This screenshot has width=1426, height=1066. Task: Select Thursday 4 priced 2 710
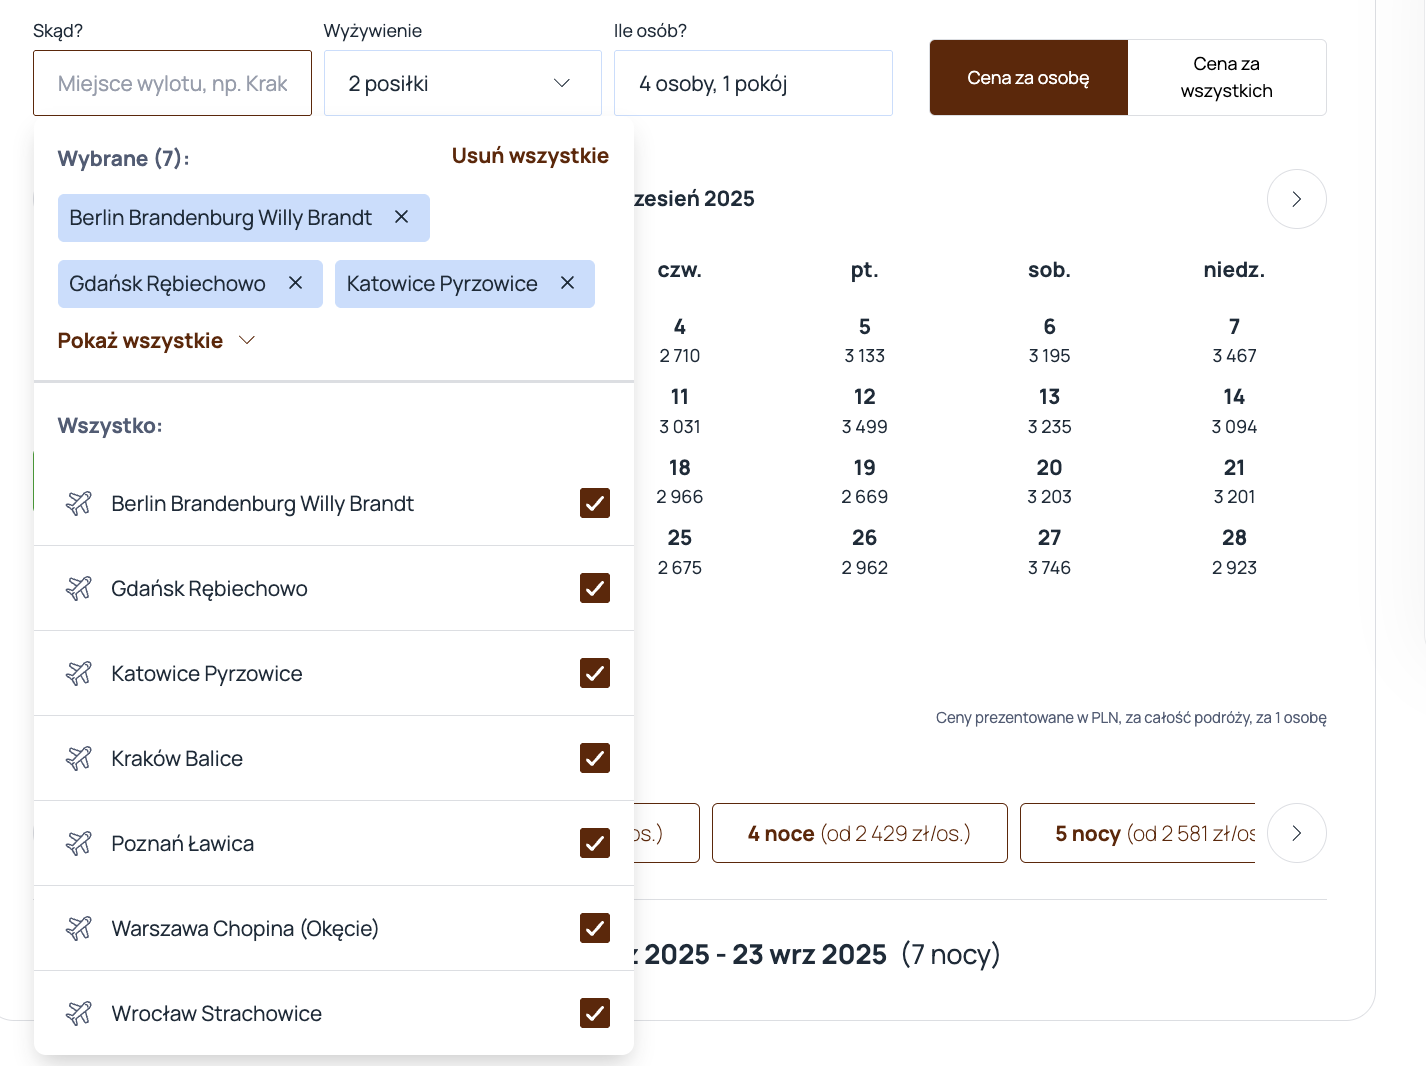point(680,341)
